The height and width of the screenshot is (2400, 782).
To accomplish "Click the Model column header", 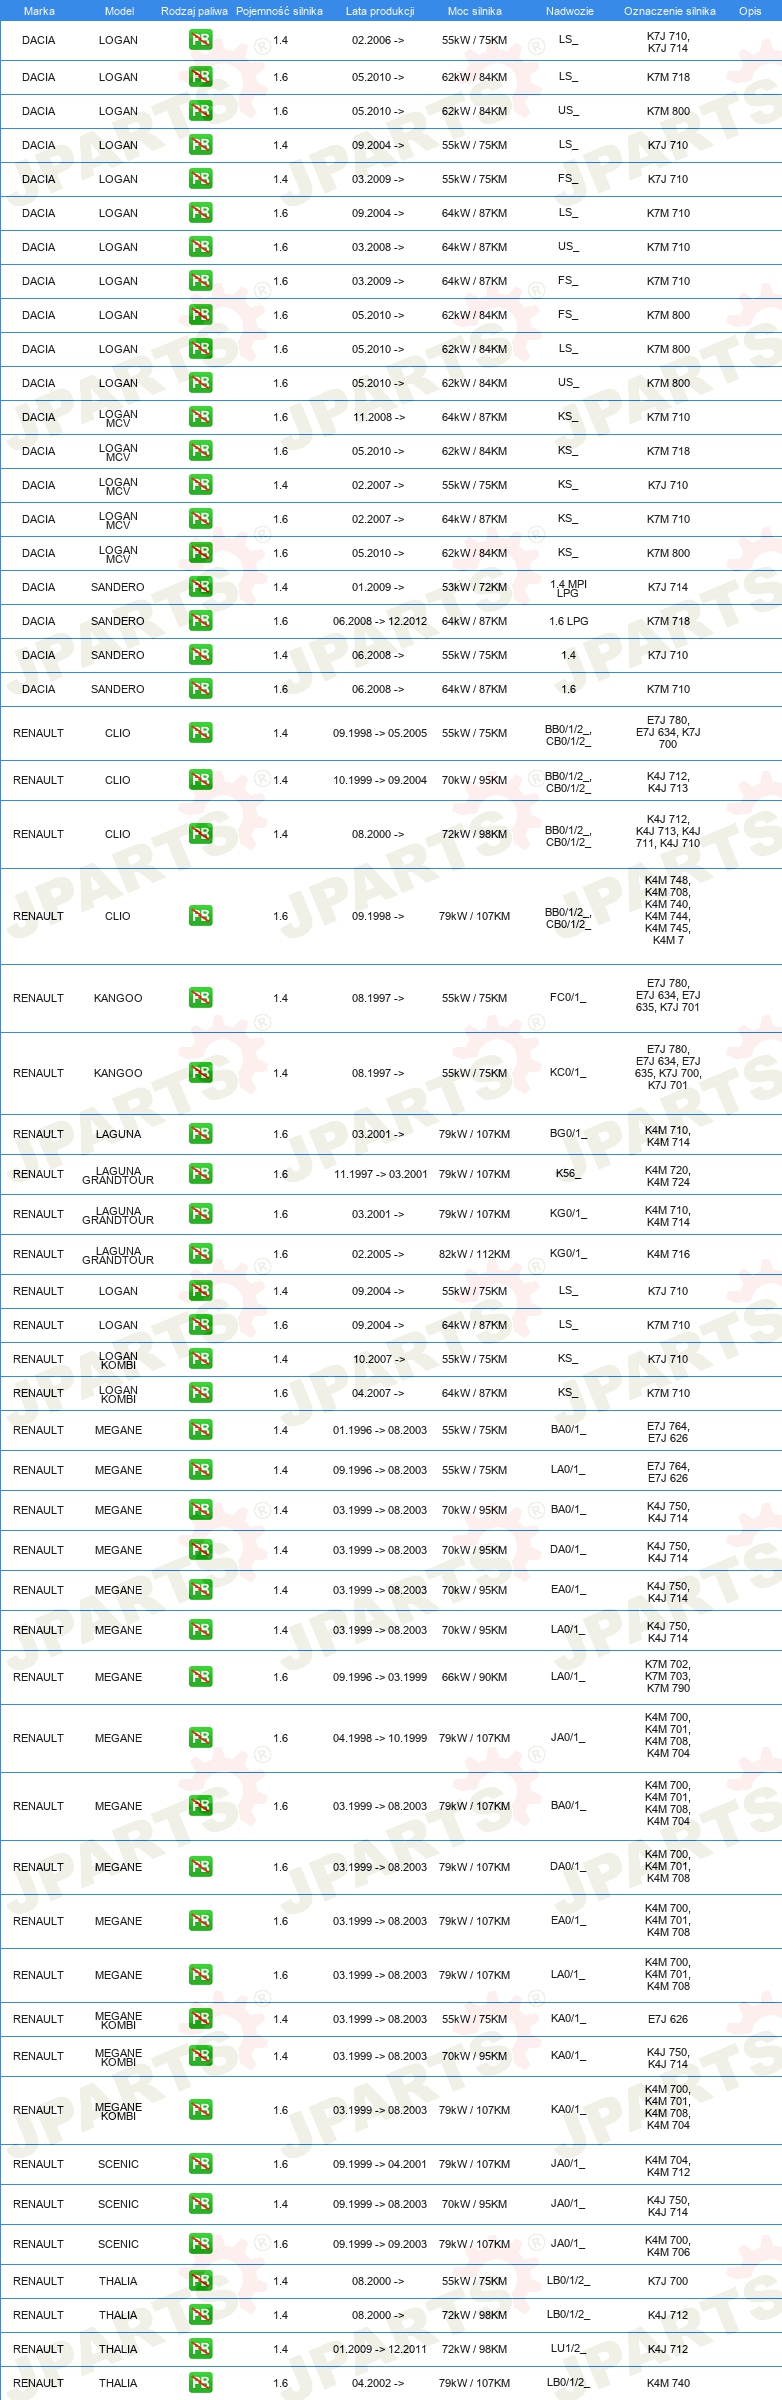I will (119, 11).
